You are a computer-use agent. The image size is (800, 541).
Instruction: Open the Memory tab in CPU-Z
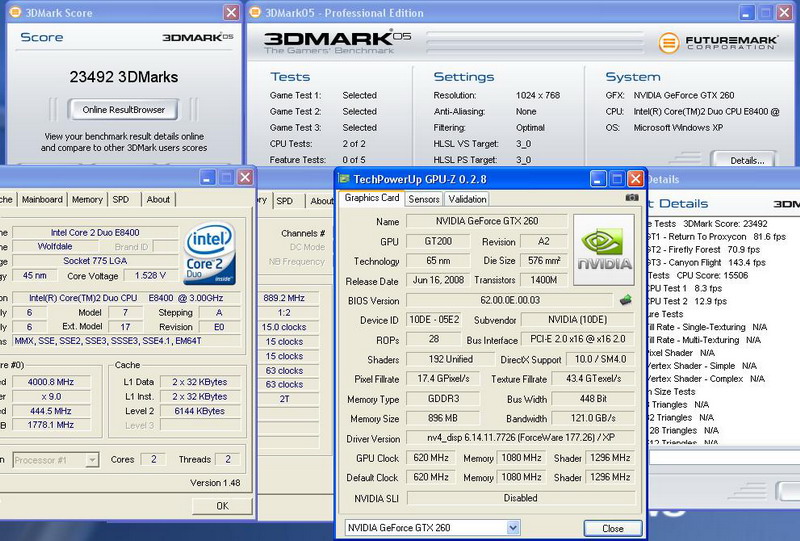coord(87,200)
